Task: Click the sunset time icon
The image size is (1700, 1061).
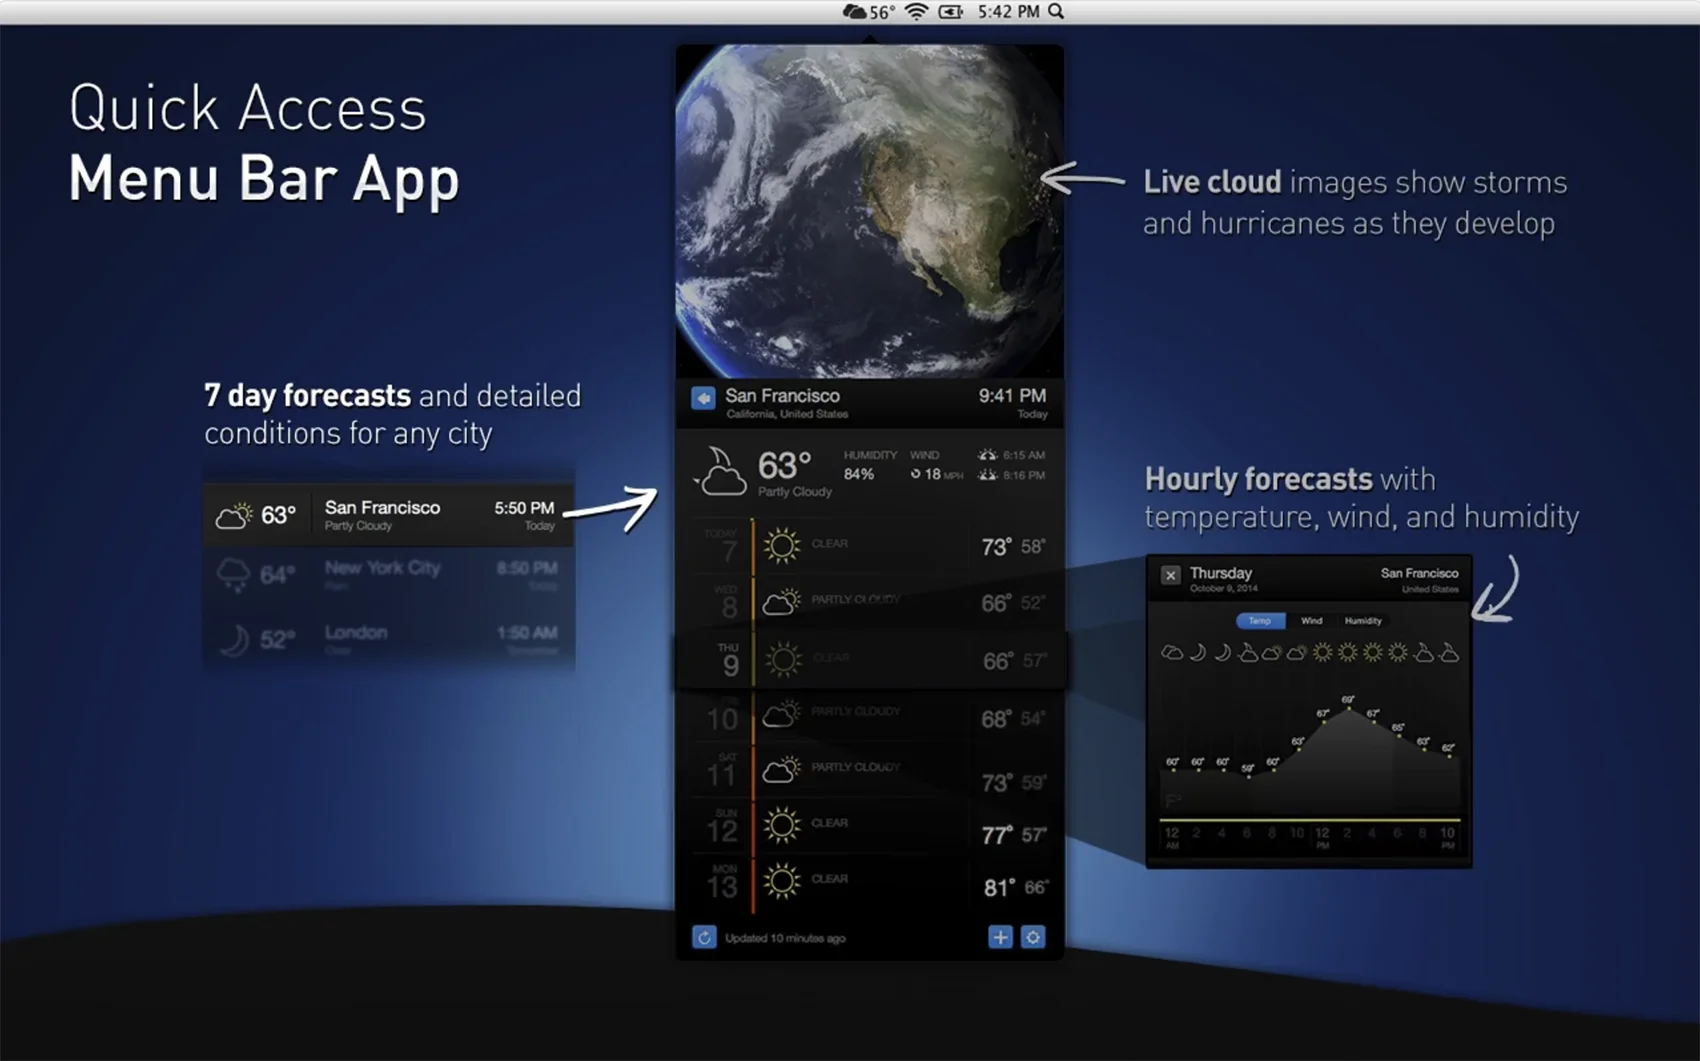Action: click(988, 475)
